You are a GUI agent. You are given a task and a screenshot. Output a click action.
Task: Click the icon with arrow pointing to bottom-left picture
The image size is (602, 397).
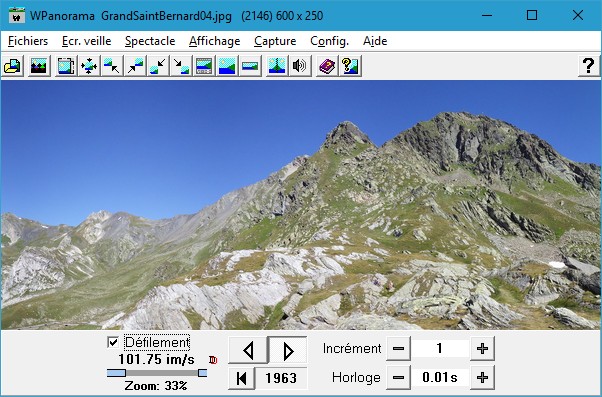158,66
